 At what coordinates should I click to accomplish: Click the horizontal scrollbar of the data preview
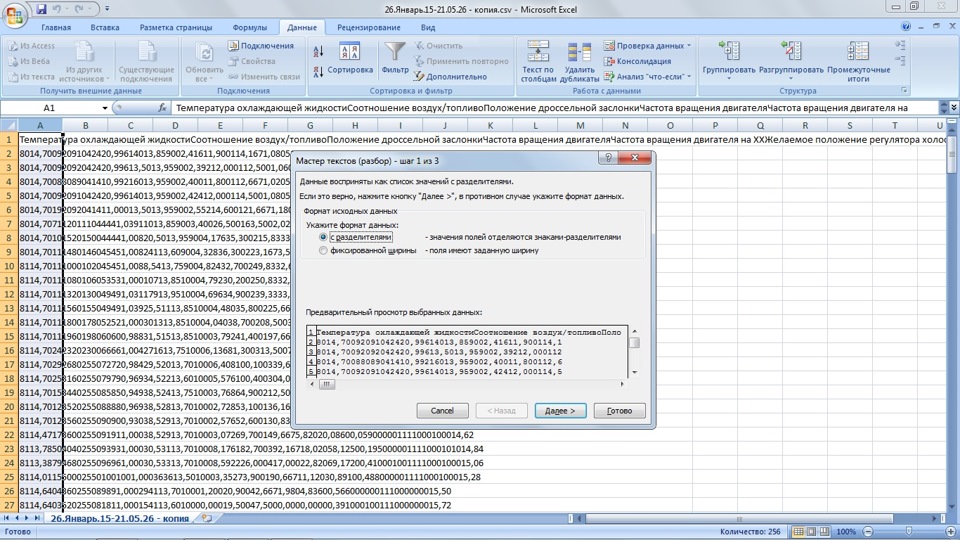[467, 384]
